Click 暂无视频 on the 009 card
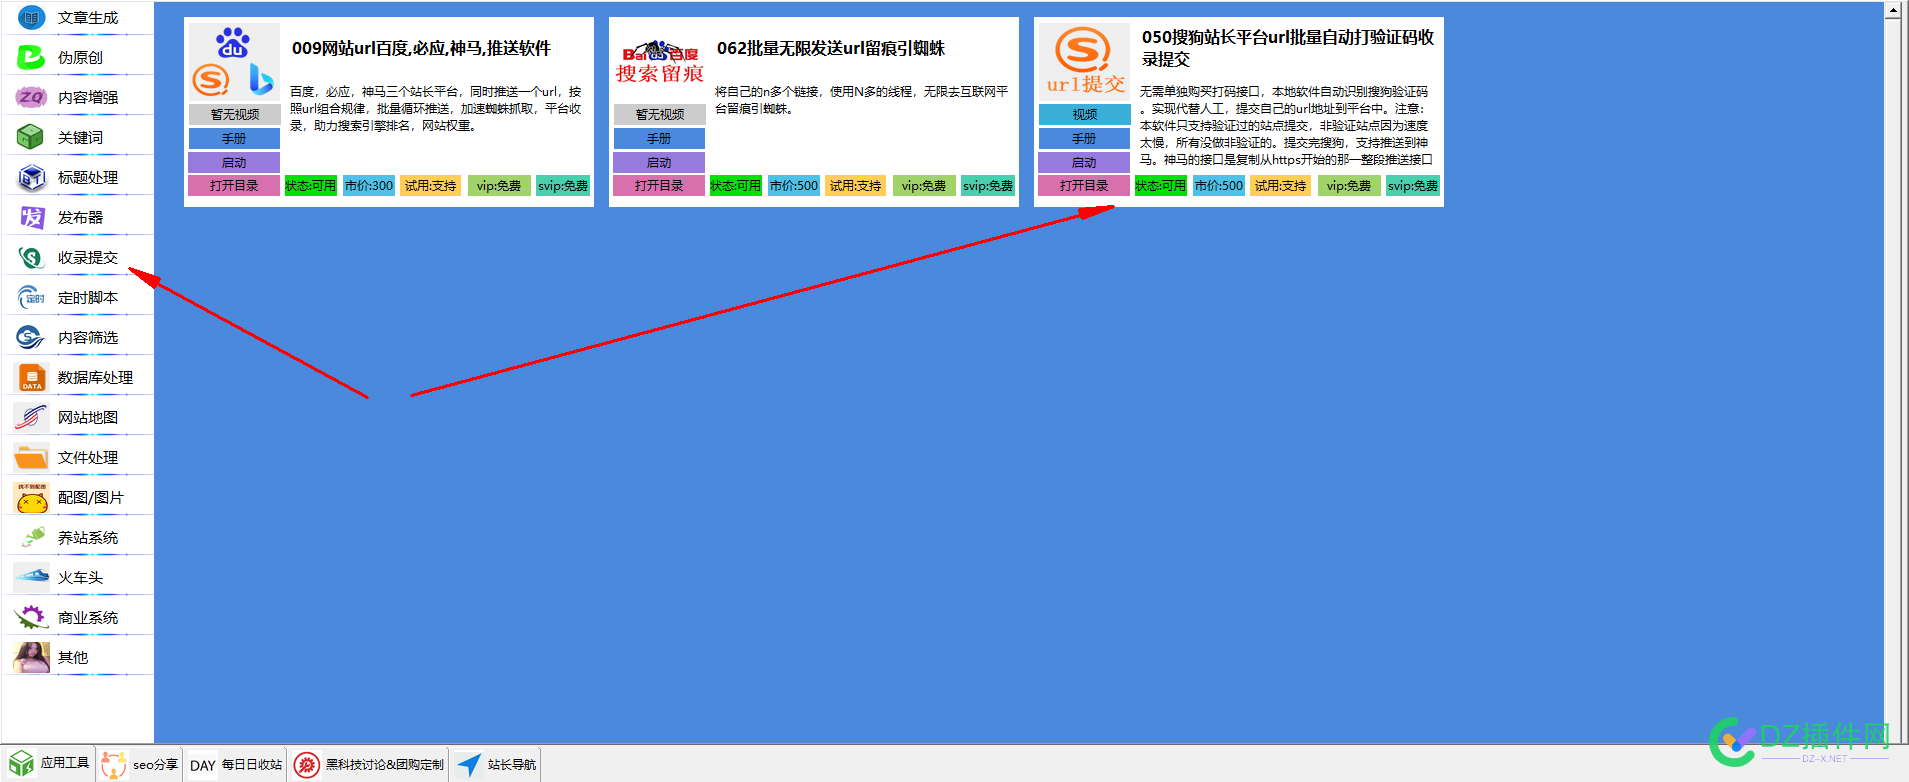 pos(234,114)
